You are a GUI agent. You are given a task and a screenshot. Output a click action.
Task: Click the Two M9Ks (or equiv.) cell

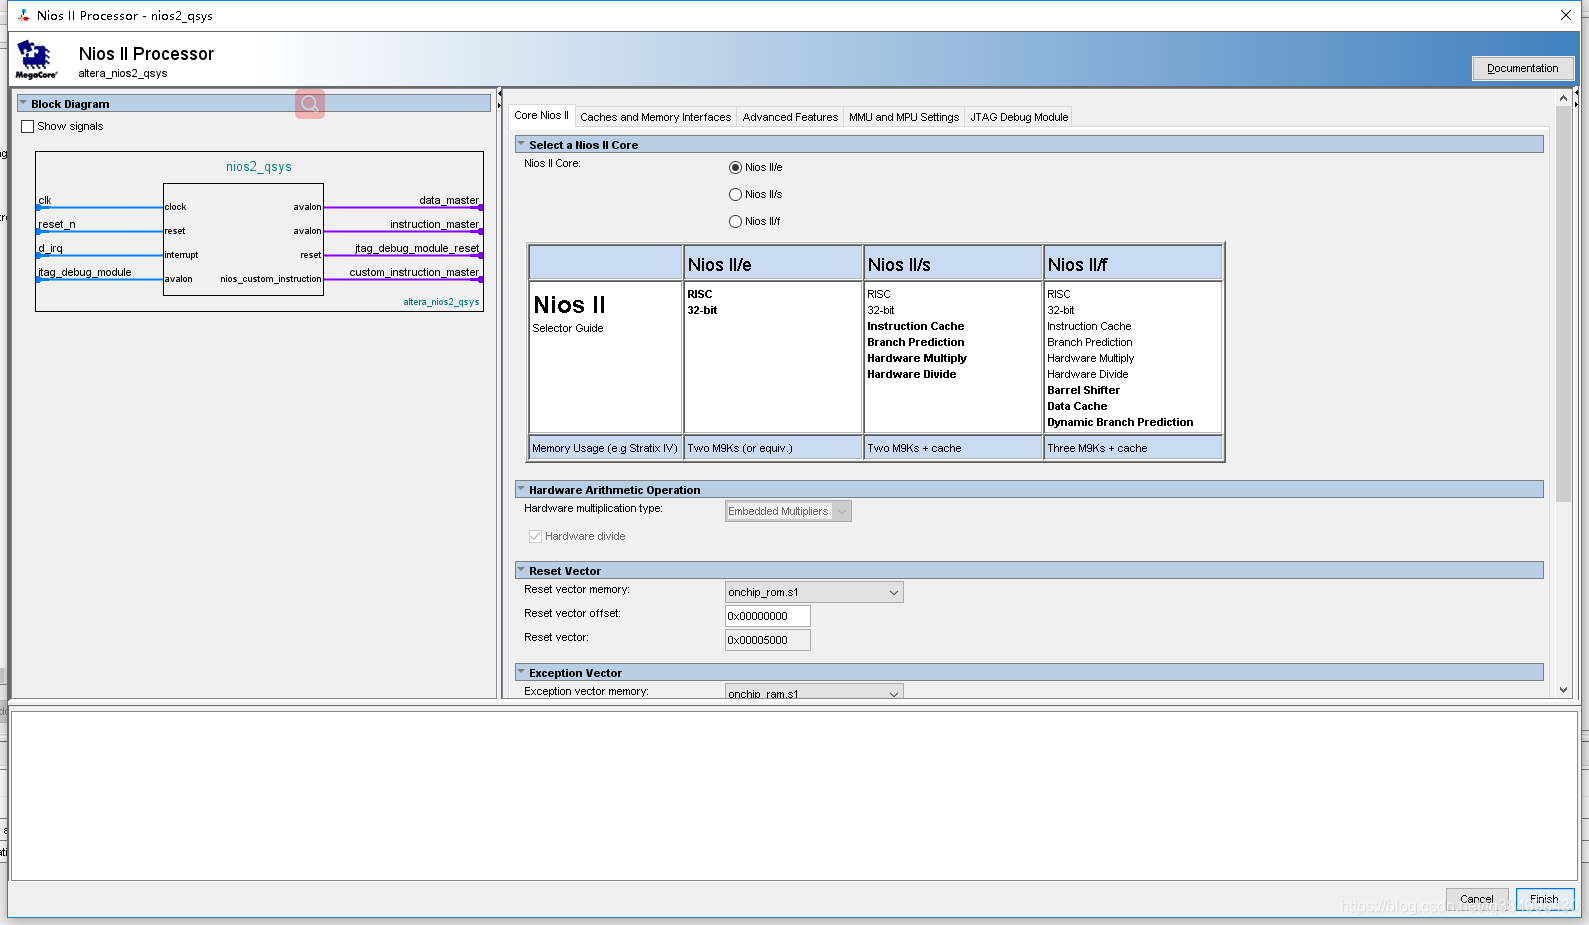(773, 448)
